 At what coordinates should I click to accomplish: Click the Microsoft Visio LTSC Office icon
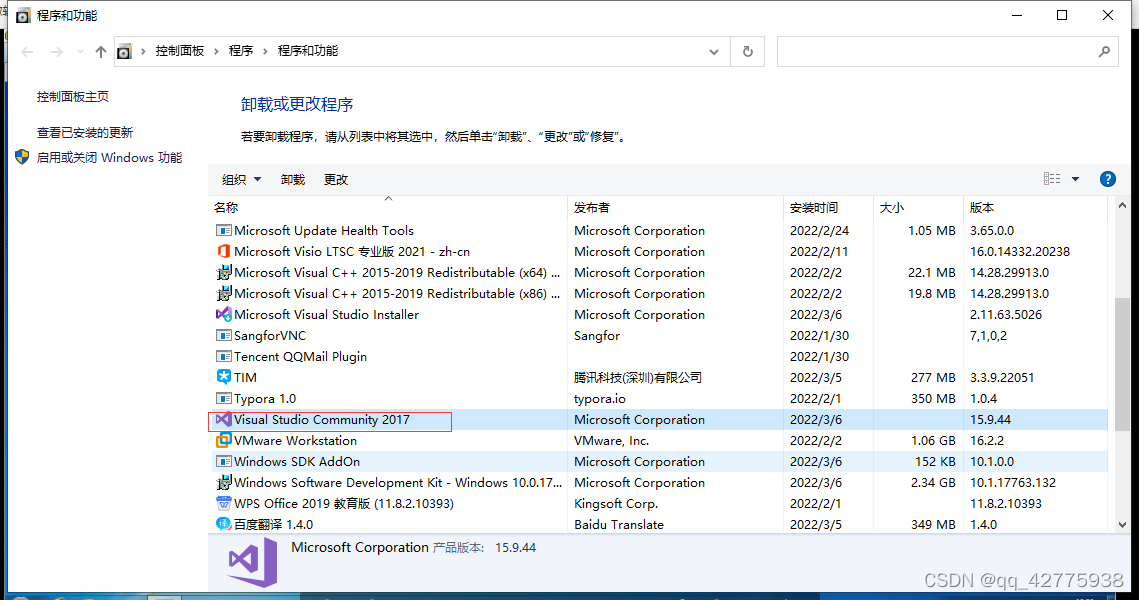tap(224, 251)
